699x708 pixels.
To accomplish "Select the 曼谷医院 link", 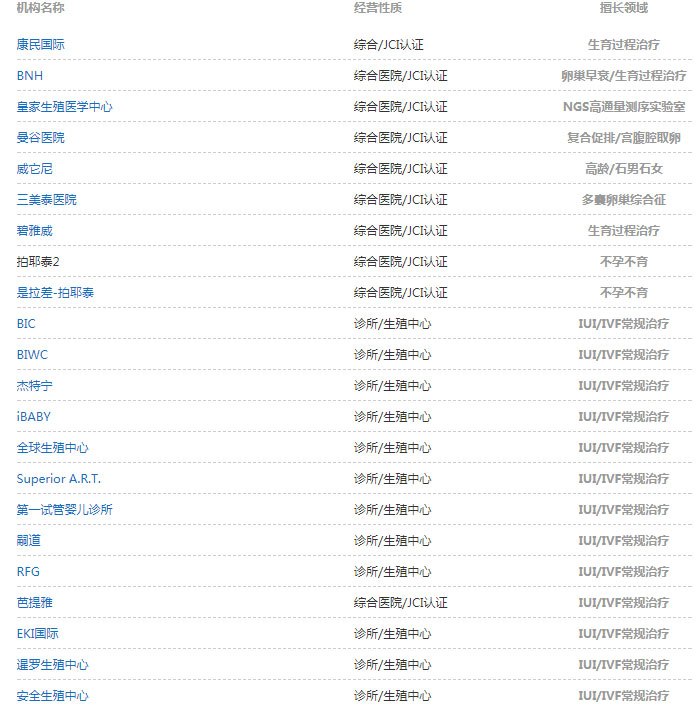I will coord(40,138).
